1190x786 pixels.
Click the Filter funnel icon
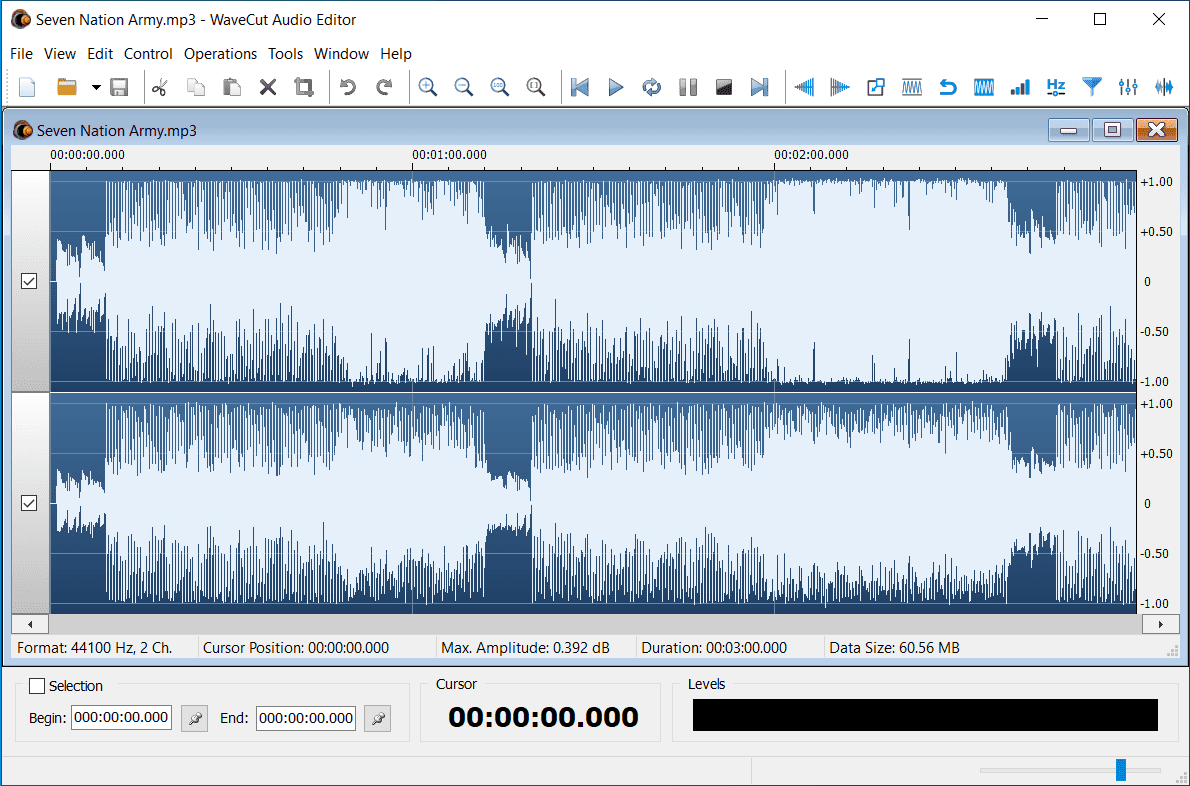click(x=1092, y=87)
